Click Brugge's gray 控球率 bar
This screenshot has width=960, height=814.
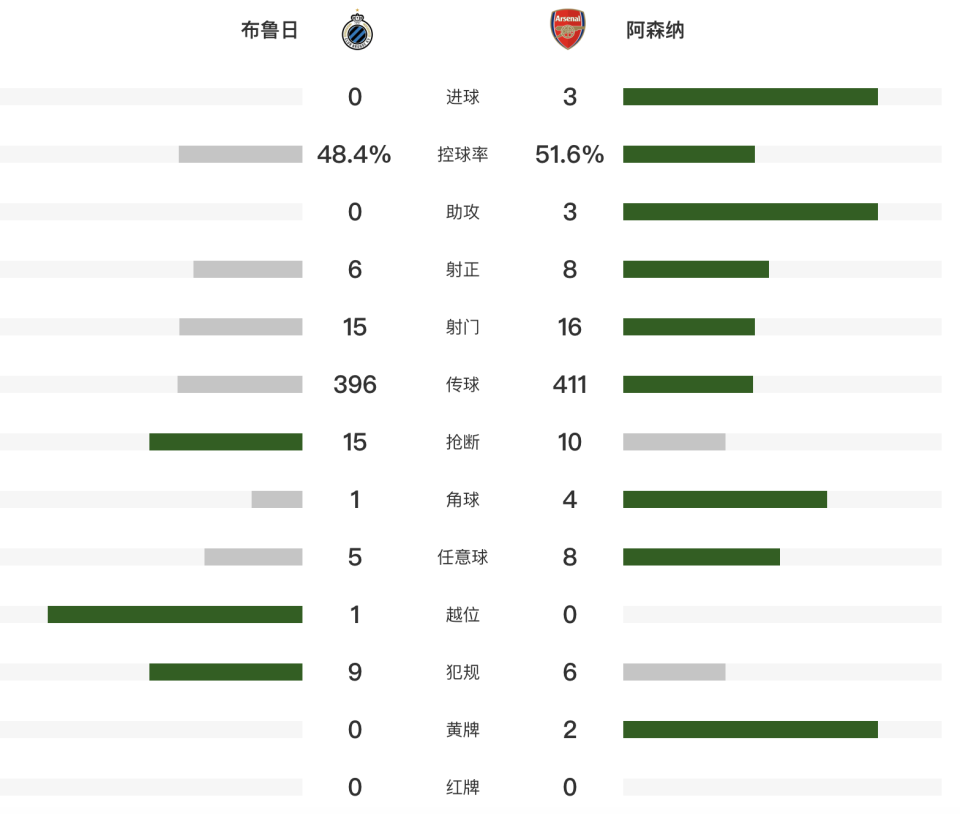240,154
